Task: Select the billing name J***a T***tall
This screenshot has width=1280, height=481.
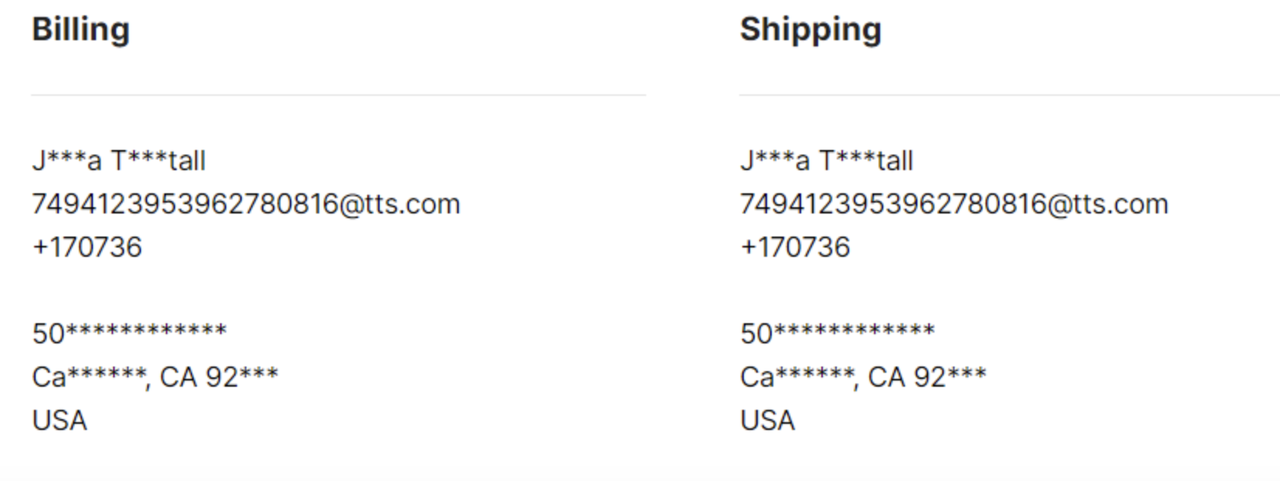Action: tap(119, 161)
